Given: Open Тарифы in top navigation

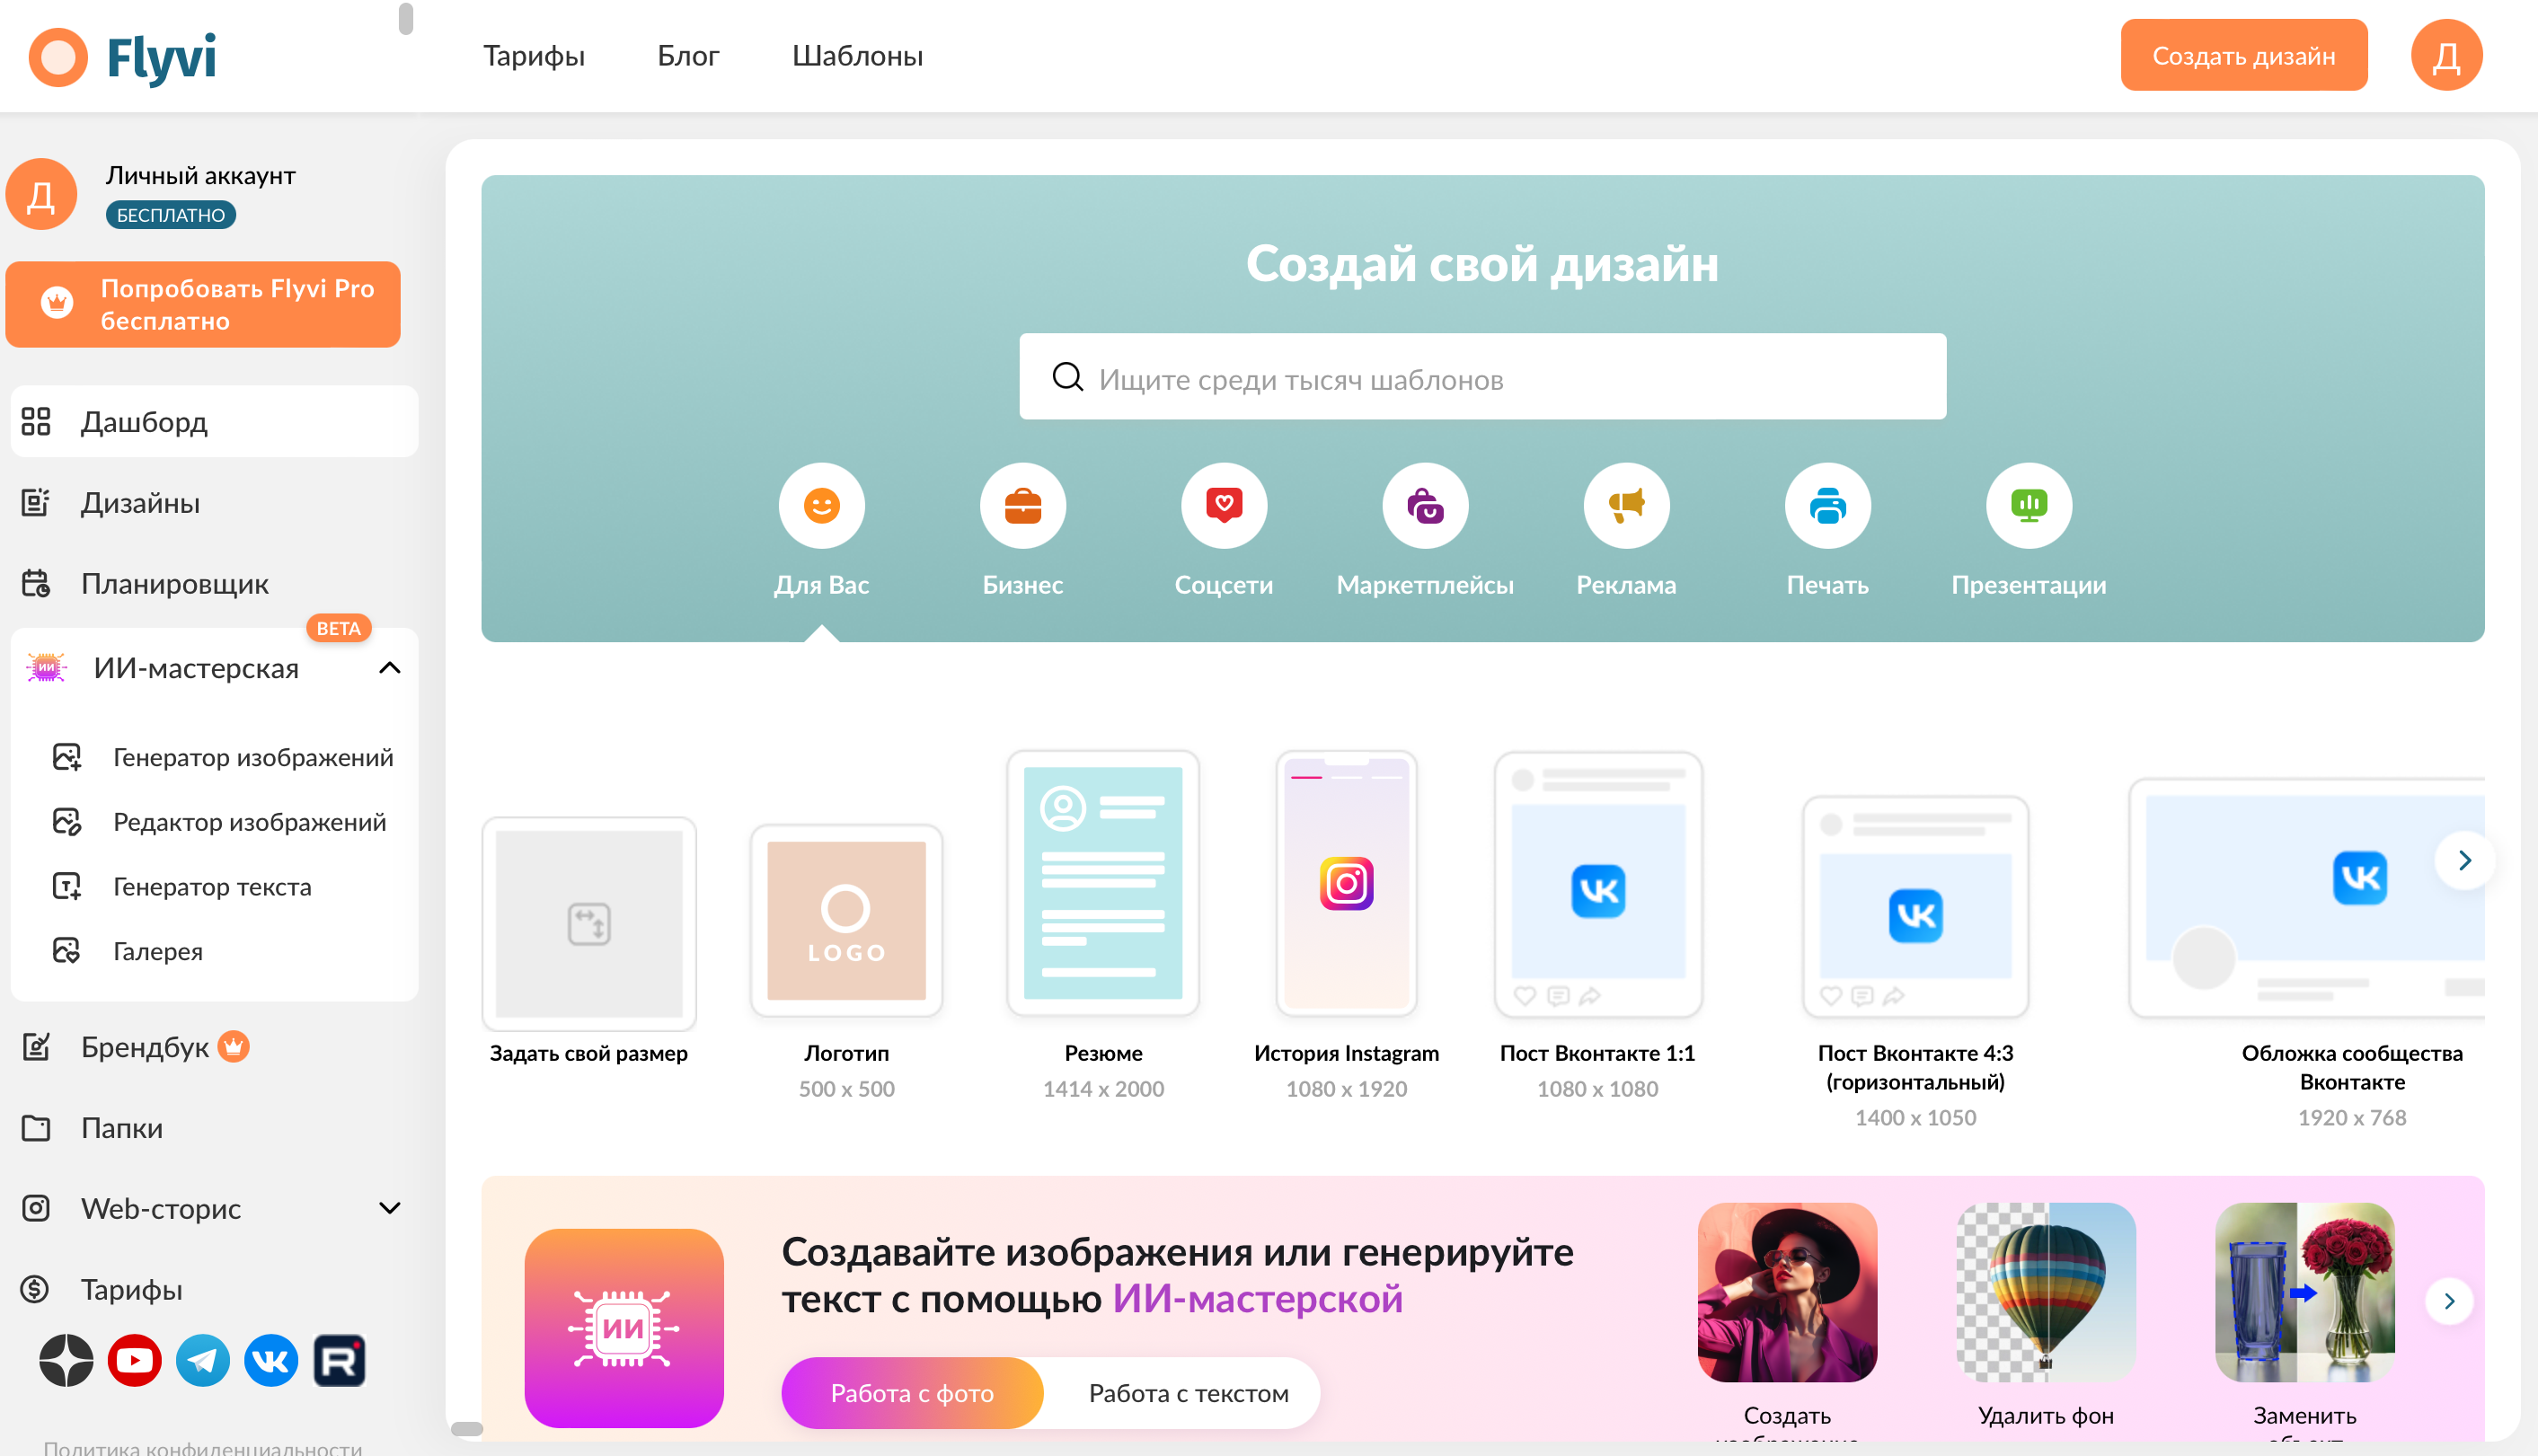Looking at the screenshot, I should [x=534, y=56].
